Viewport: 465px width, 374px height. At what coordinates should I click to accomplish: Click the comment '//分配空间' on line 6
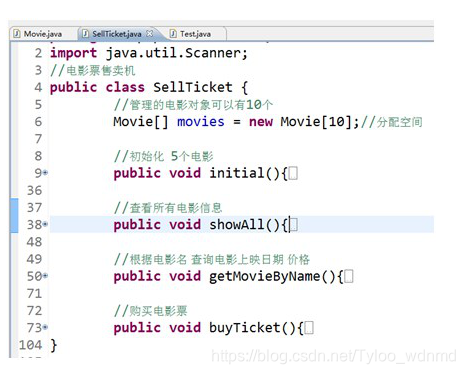click(x=392, y=122)
